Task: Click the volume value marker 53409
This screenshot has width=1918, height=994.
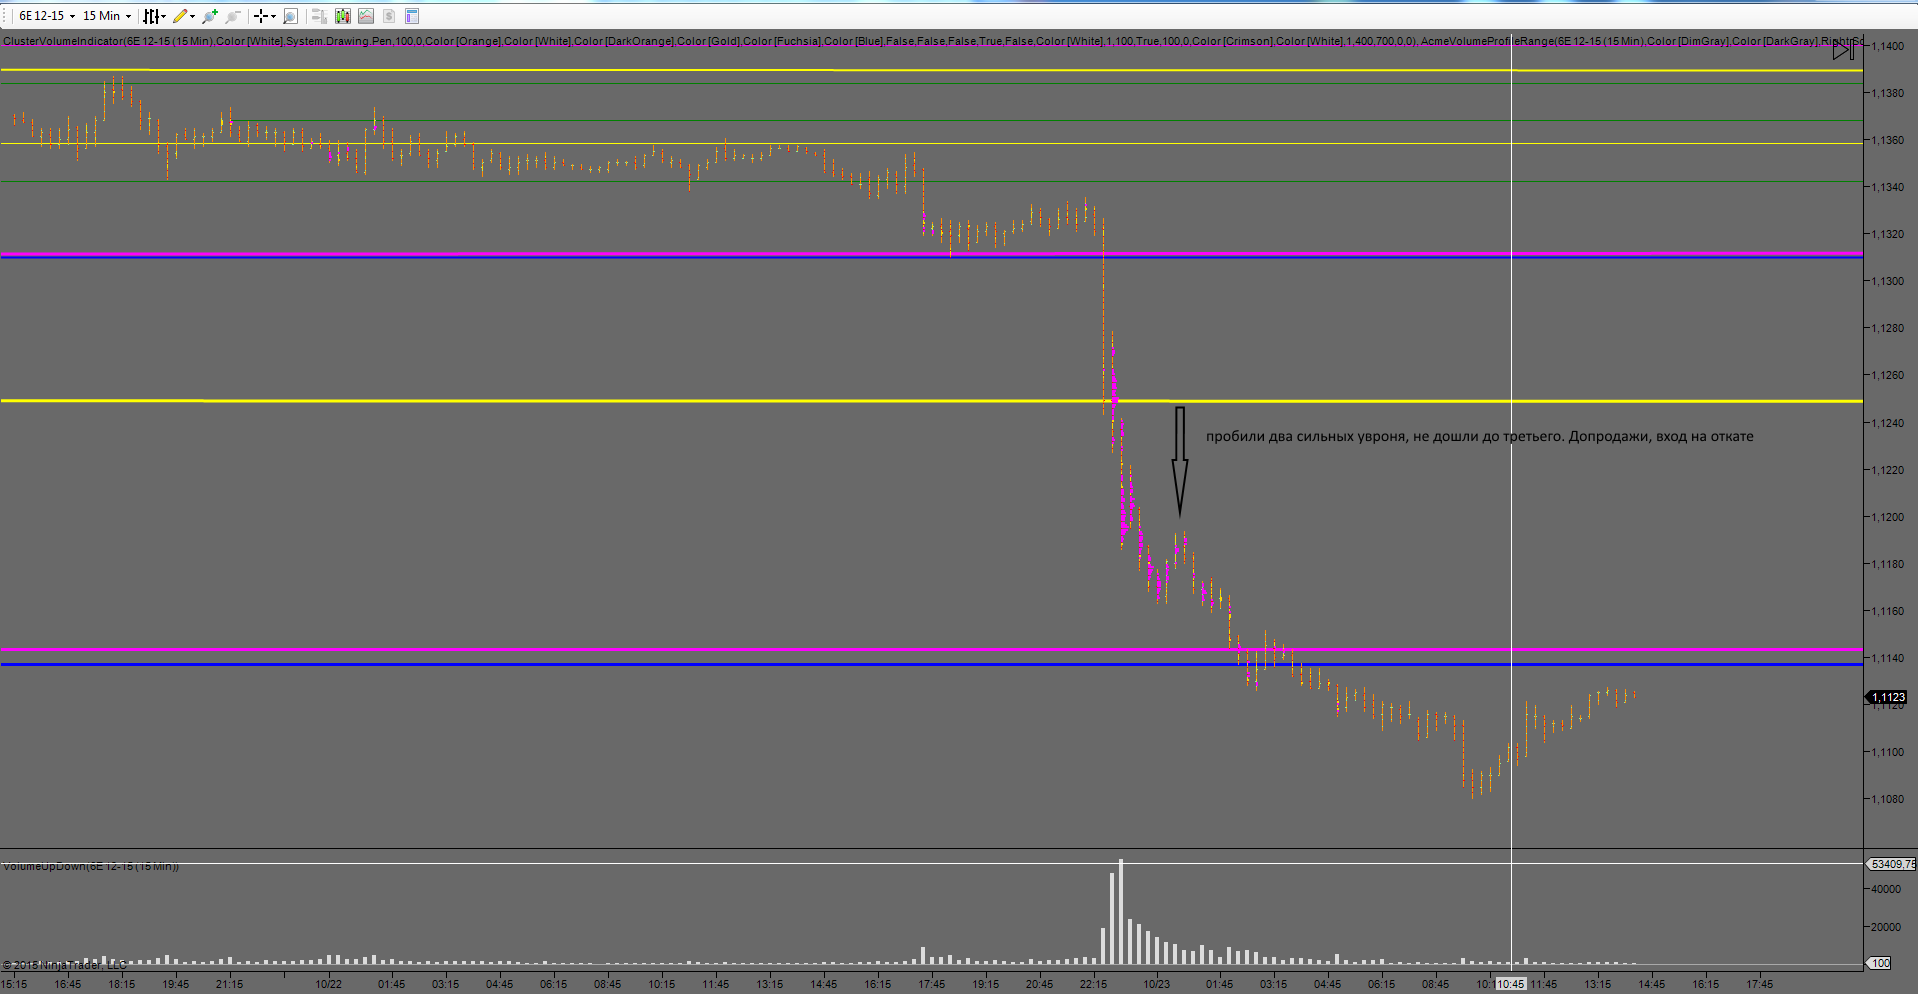Action: [x=1891, y=864]
